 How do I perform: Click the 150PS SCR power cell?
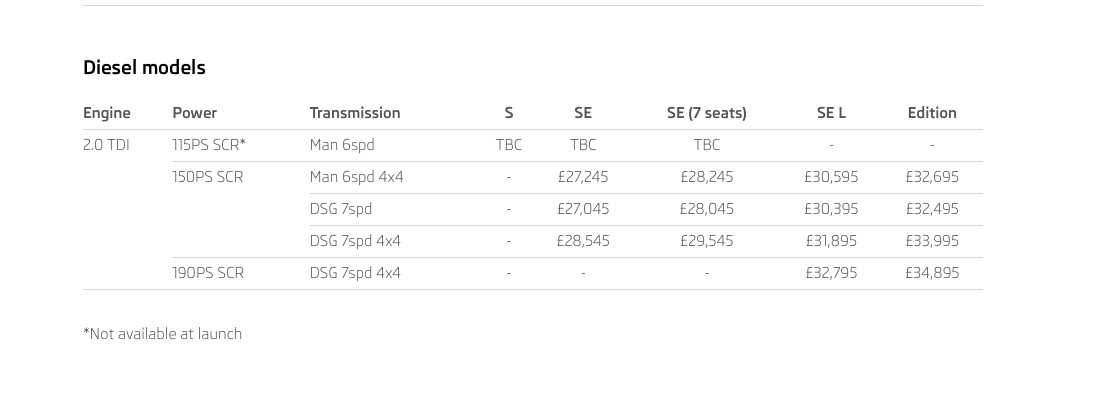208,178
